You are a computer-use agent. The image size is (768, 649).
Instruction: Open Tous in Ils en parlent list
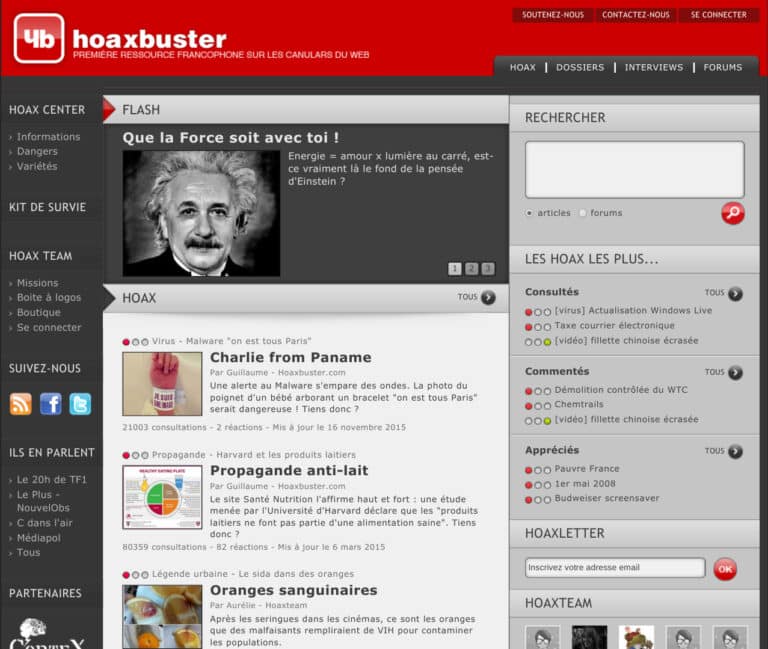pos(28,553)
